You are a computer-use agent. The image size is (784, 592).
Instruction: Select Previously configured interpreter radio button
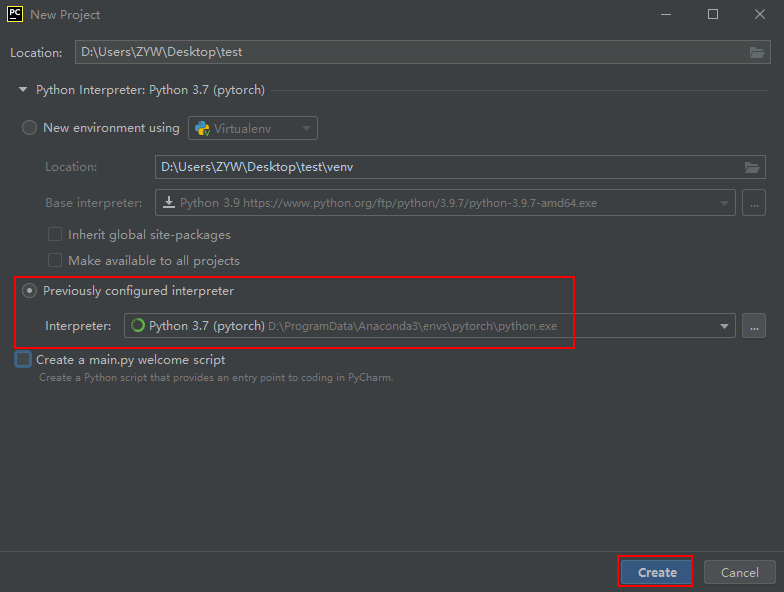(30, 290)
